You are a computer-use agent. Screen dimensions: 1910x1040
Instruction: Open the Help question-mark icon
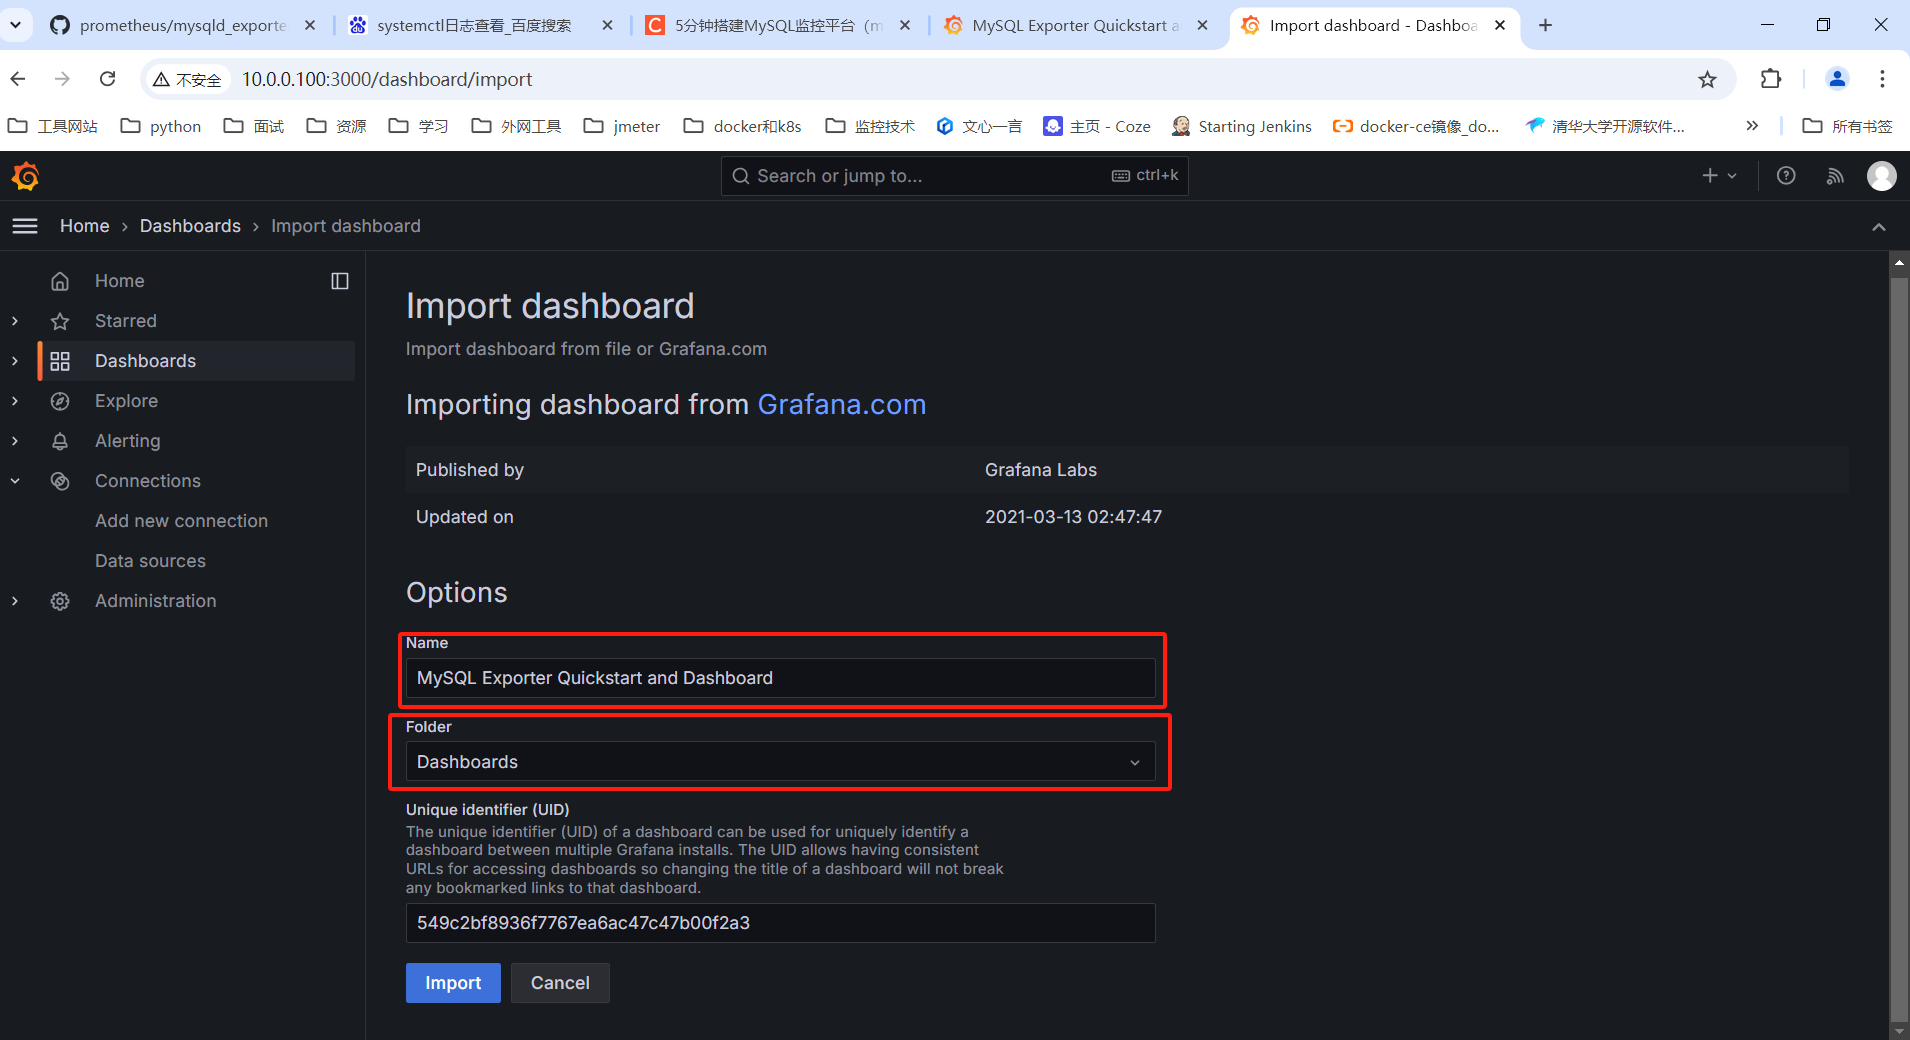pos(1786,176)
